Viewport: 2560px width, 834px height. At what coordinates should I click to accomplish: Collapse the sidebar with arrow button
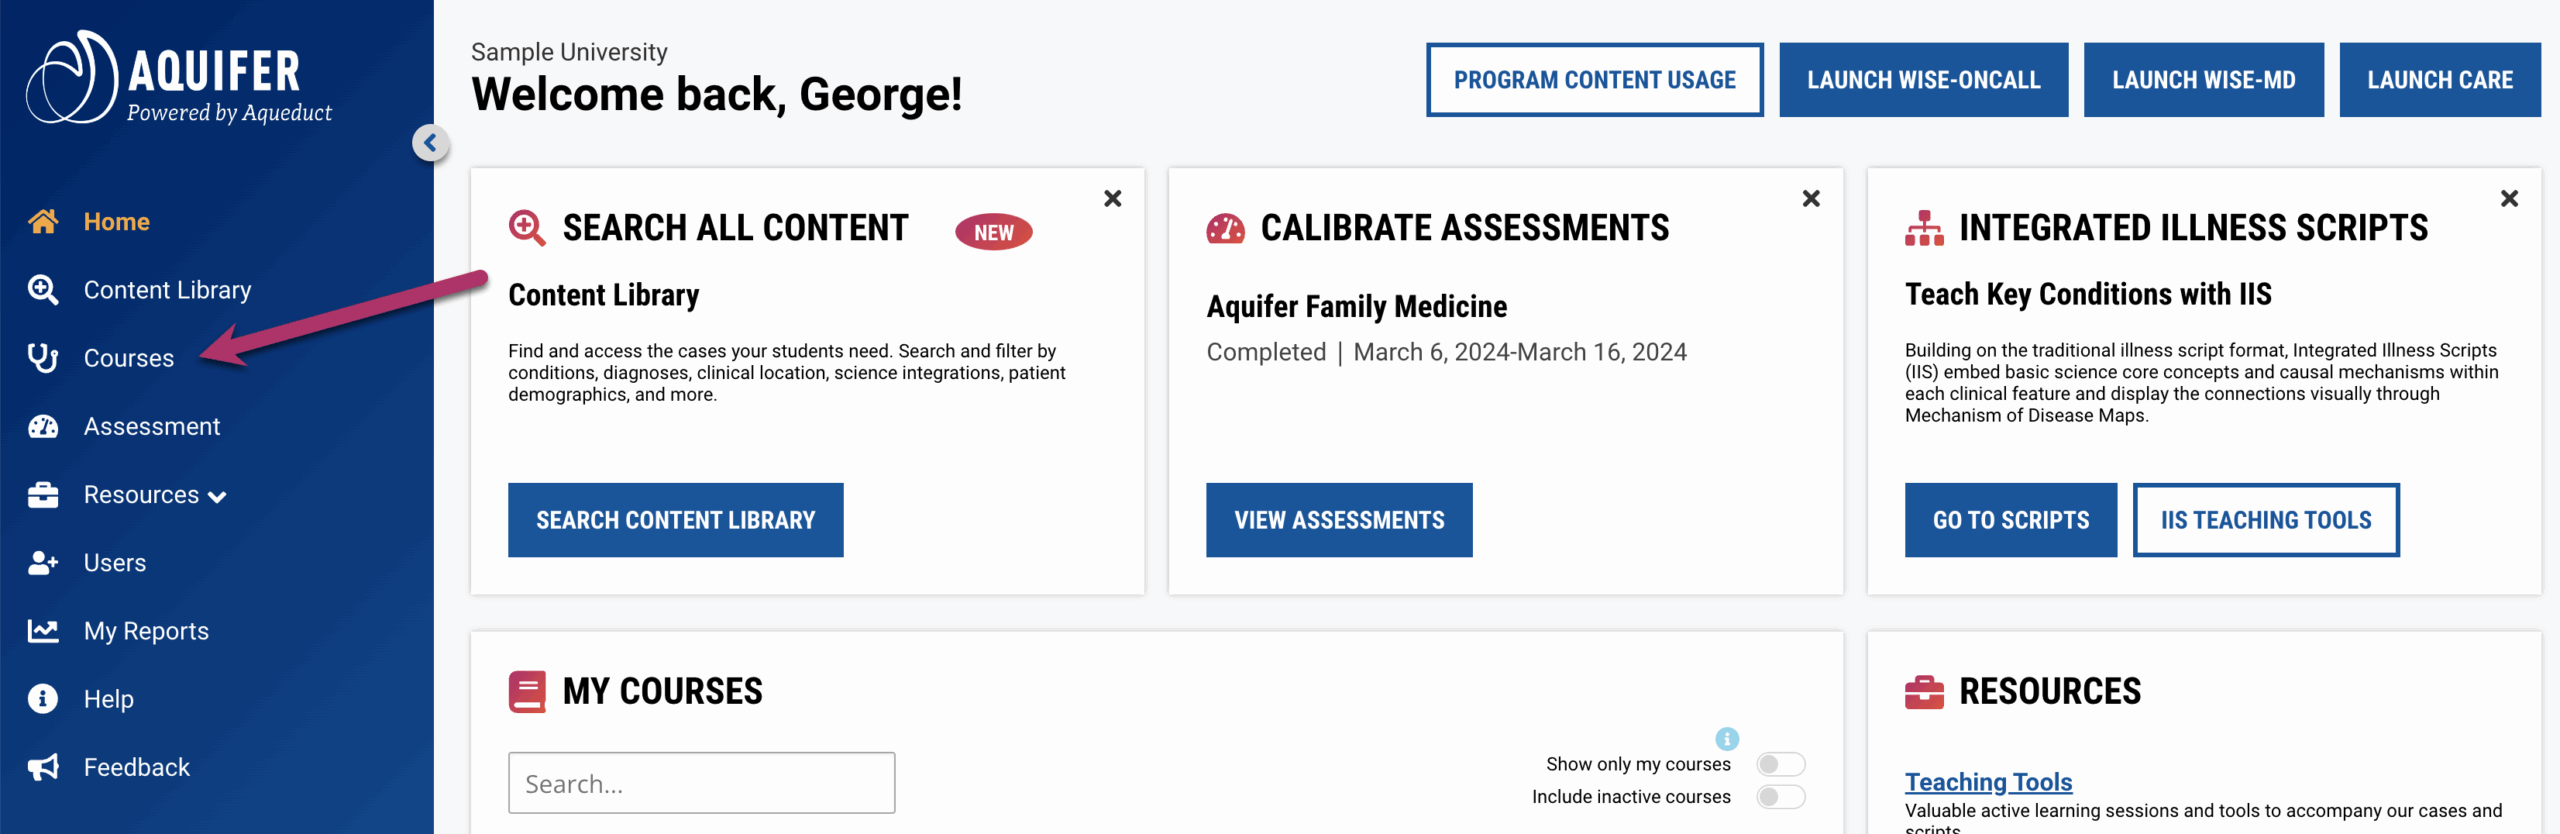pos(431,143)
